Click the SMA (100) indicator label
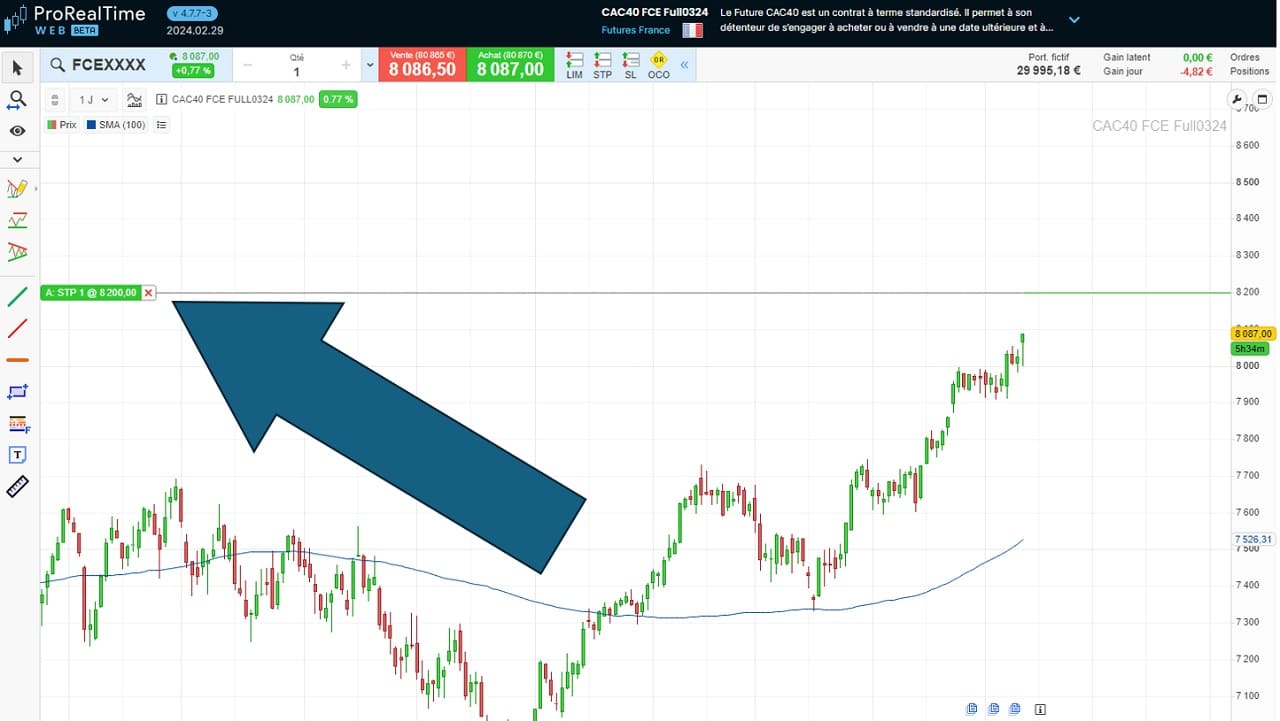This screenshot has width=1280, height=721. click(x=116, y=125)
